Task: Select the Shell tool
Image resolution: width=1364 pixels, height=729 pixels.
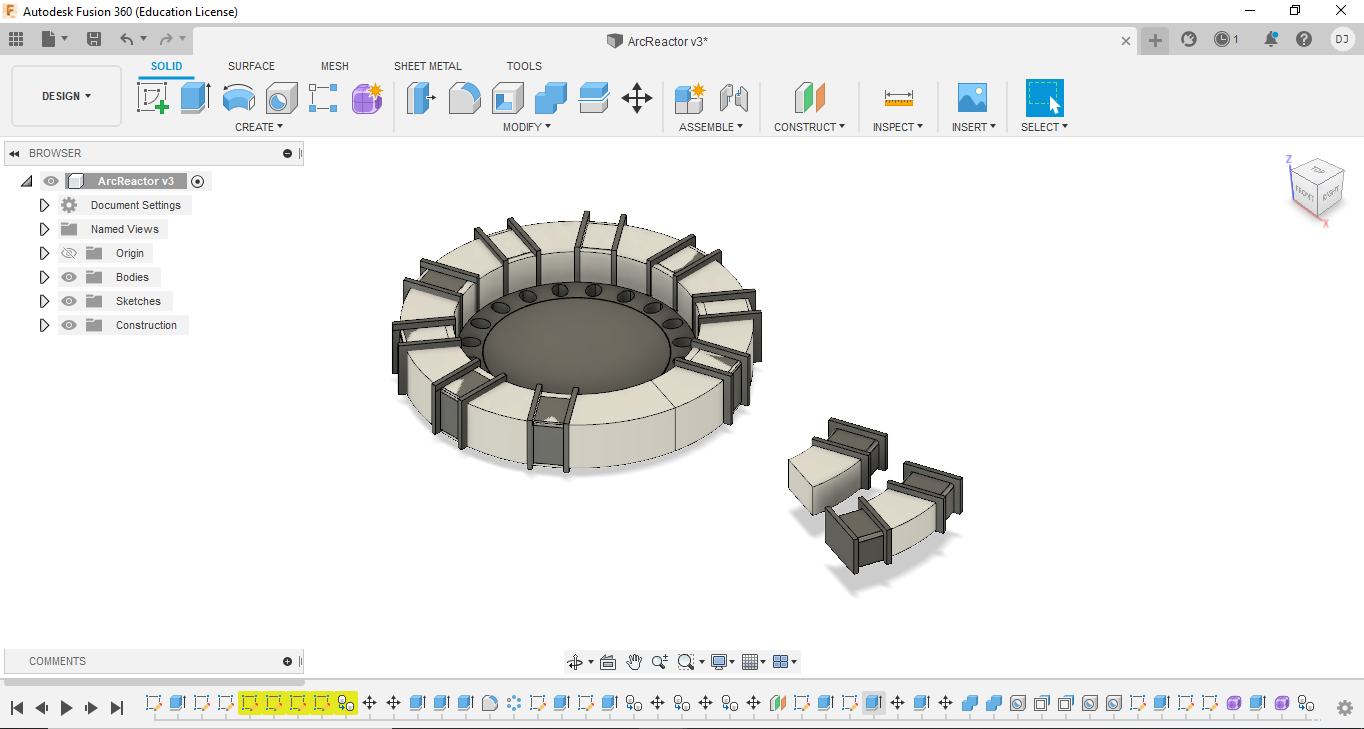Action: tap(507, 98)
